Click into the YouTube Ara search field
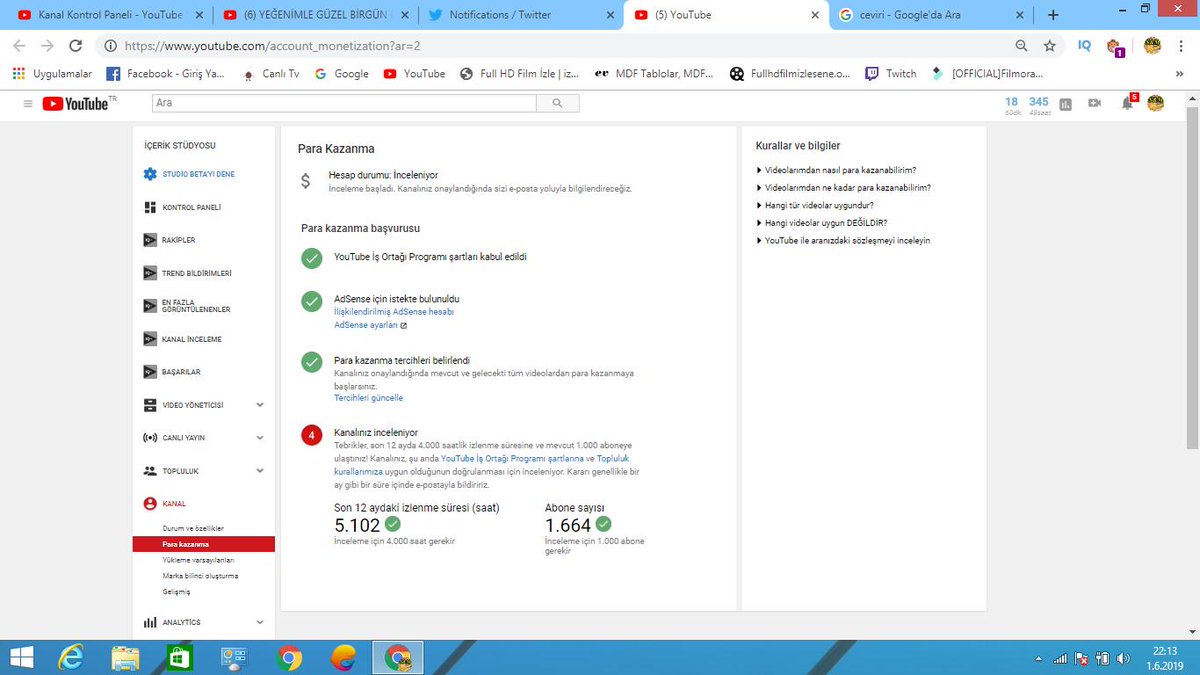 (x=344, y=103)
